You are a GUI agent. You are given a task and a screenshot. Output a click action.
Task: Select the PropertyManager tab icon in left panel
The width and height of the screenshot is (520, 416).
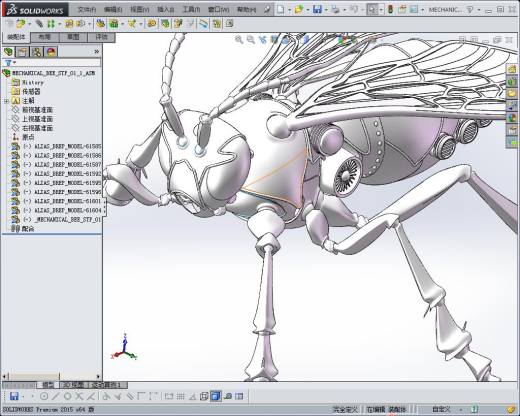(x=22, y=52)
